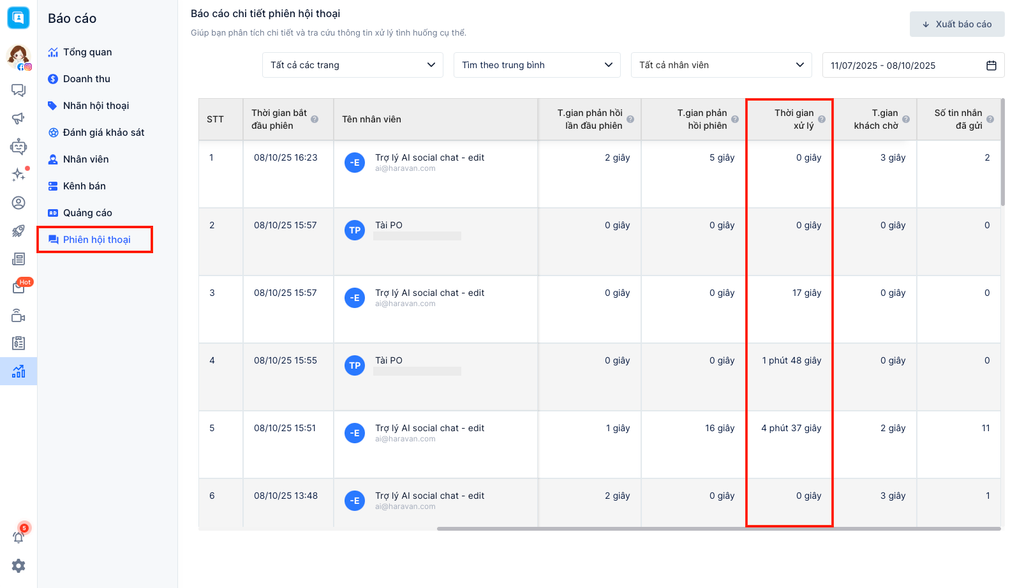
Task: Click the user avatar at top of sidebar
Action: (18, 56)
